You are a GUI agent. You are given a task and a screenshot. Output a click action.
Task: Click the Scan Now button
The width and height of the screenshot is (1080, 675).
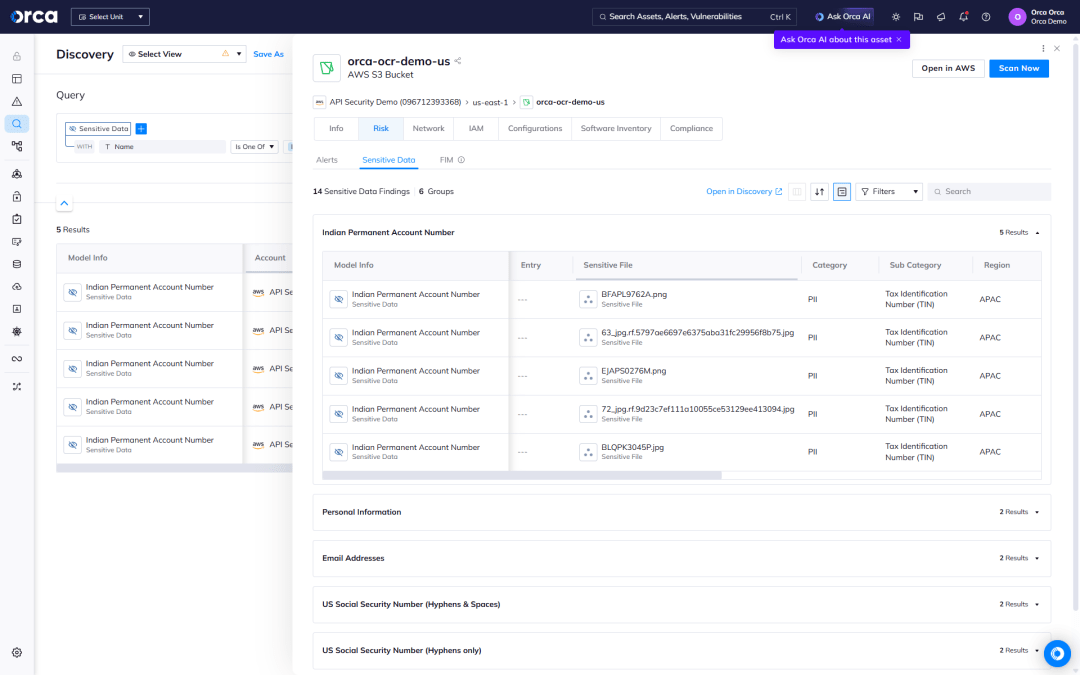[1019, 68]
